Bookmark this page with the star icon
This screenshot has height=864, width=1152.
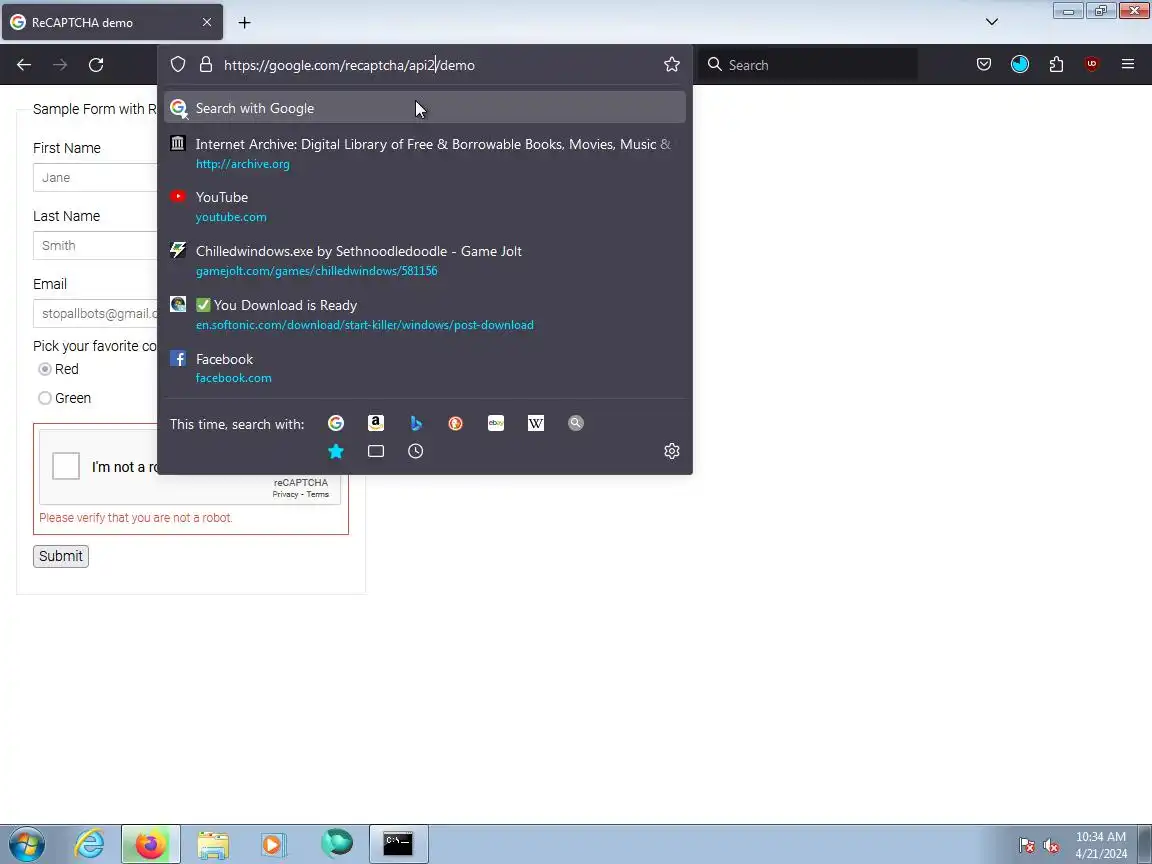(x=672, y=65)
